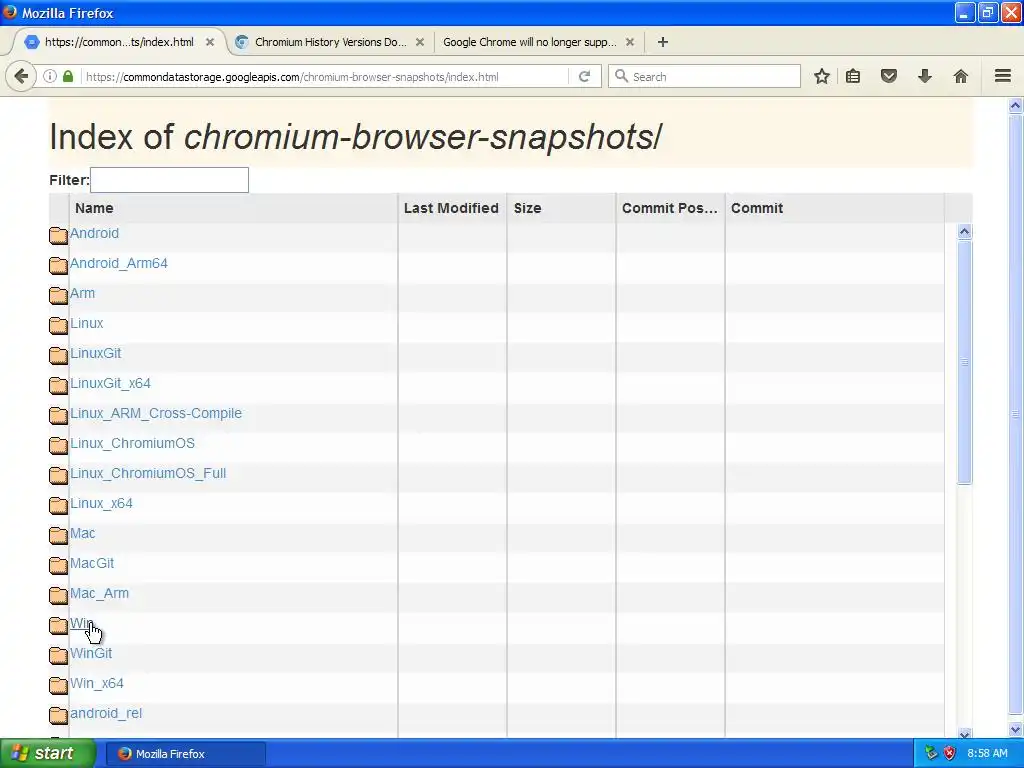Click the folder icon beside MacGit
Viewport: 1024px width, 768px height.
[x=58, y=566]
